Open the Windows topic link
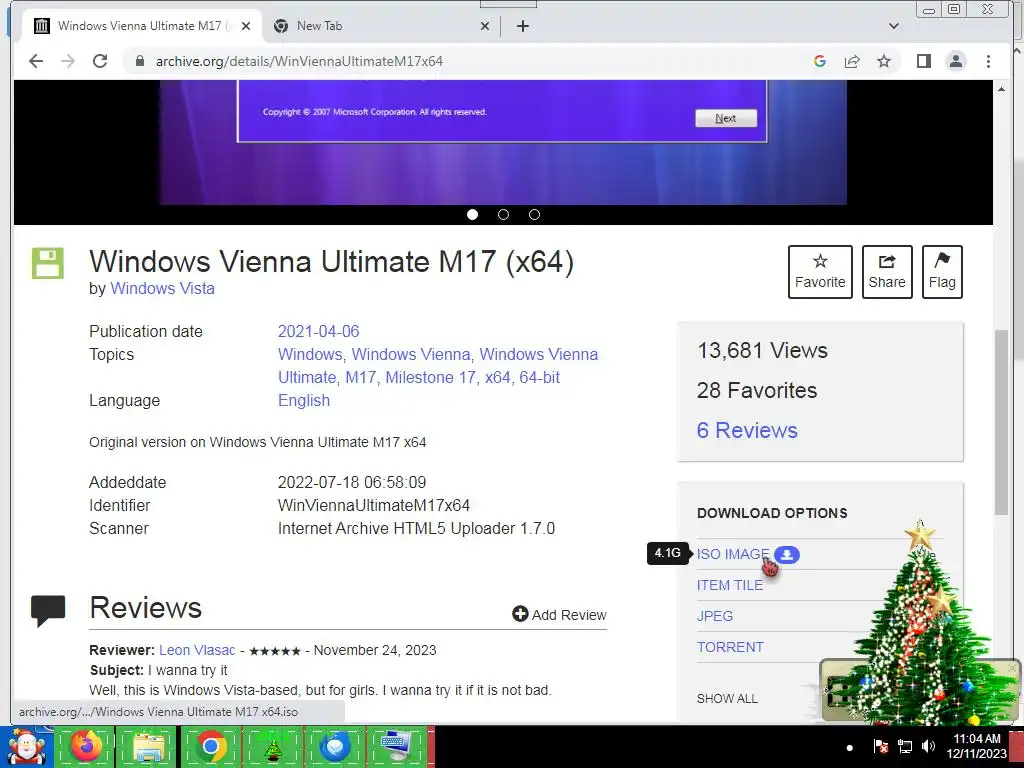1024x768 pixels. click(310, 355)
